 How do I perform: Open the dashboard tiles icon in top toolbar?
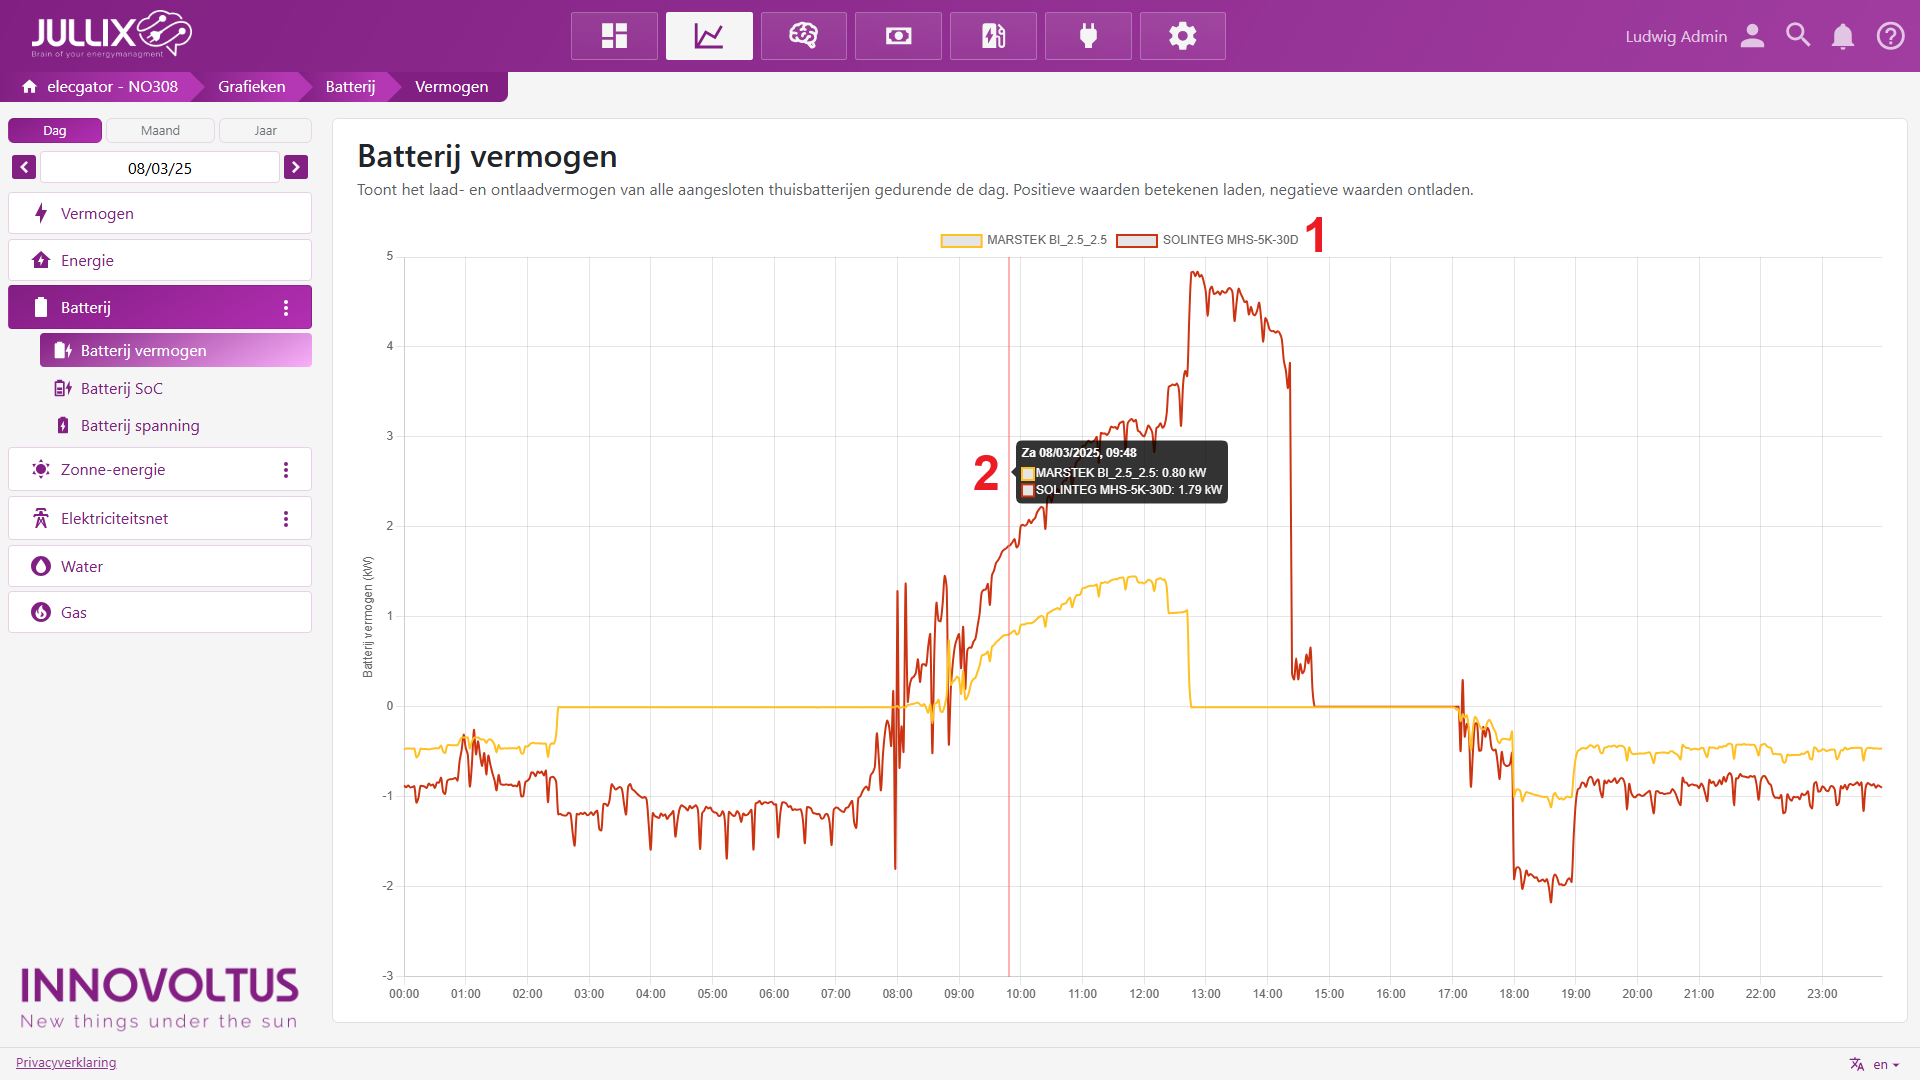coord(614,36)
